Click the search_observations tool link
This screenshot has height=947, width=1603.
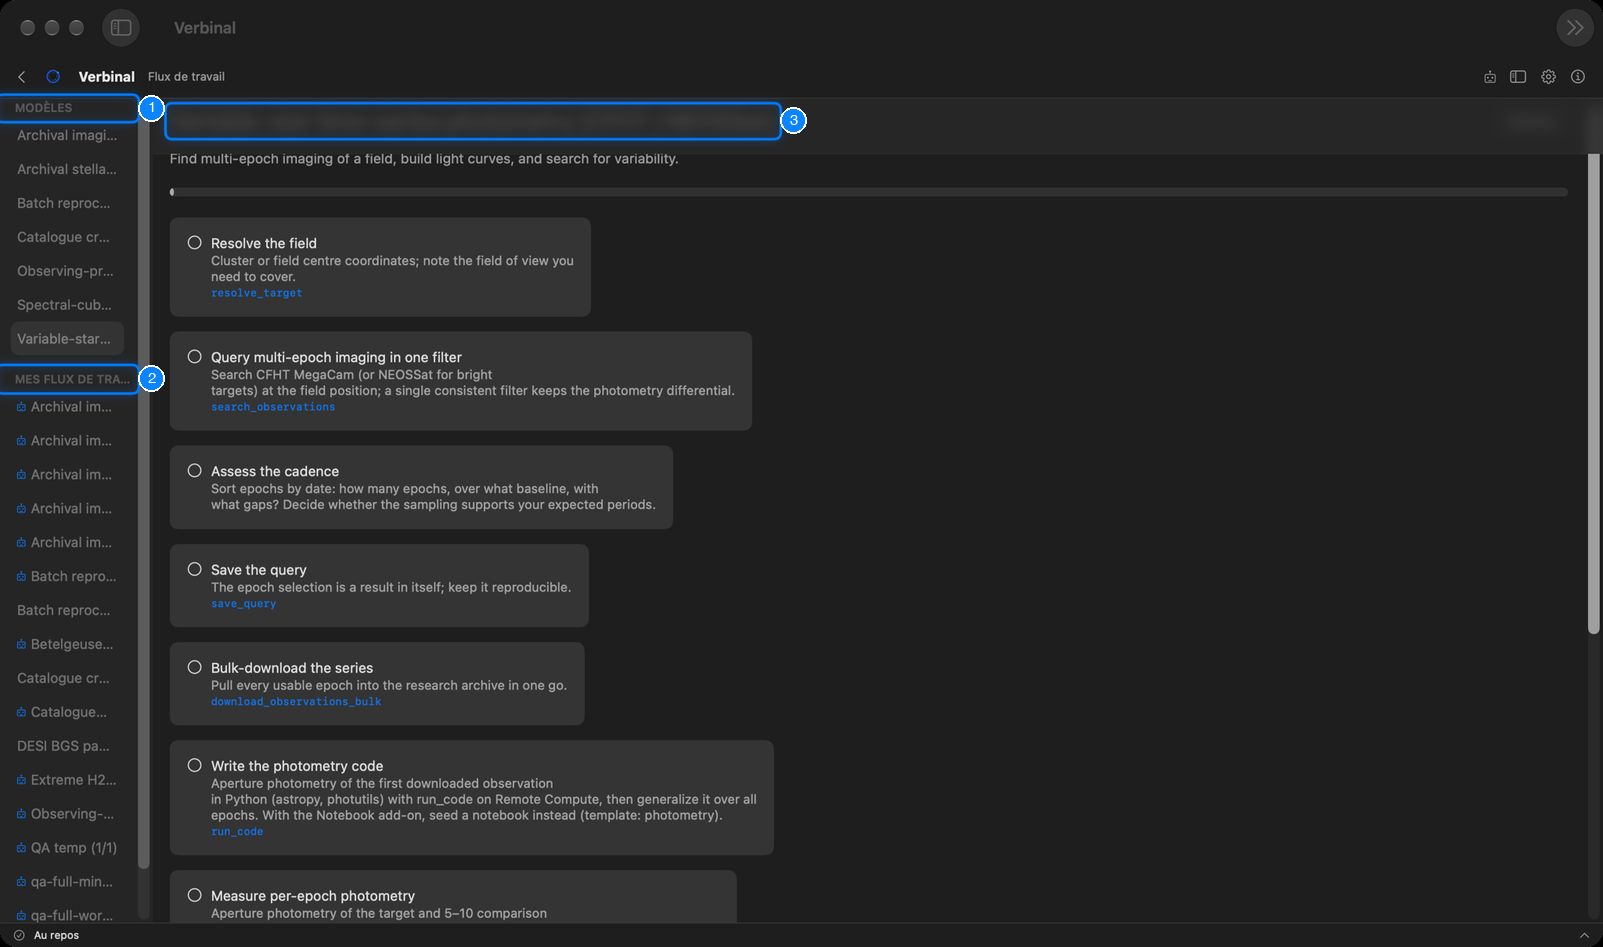(273, 407)
